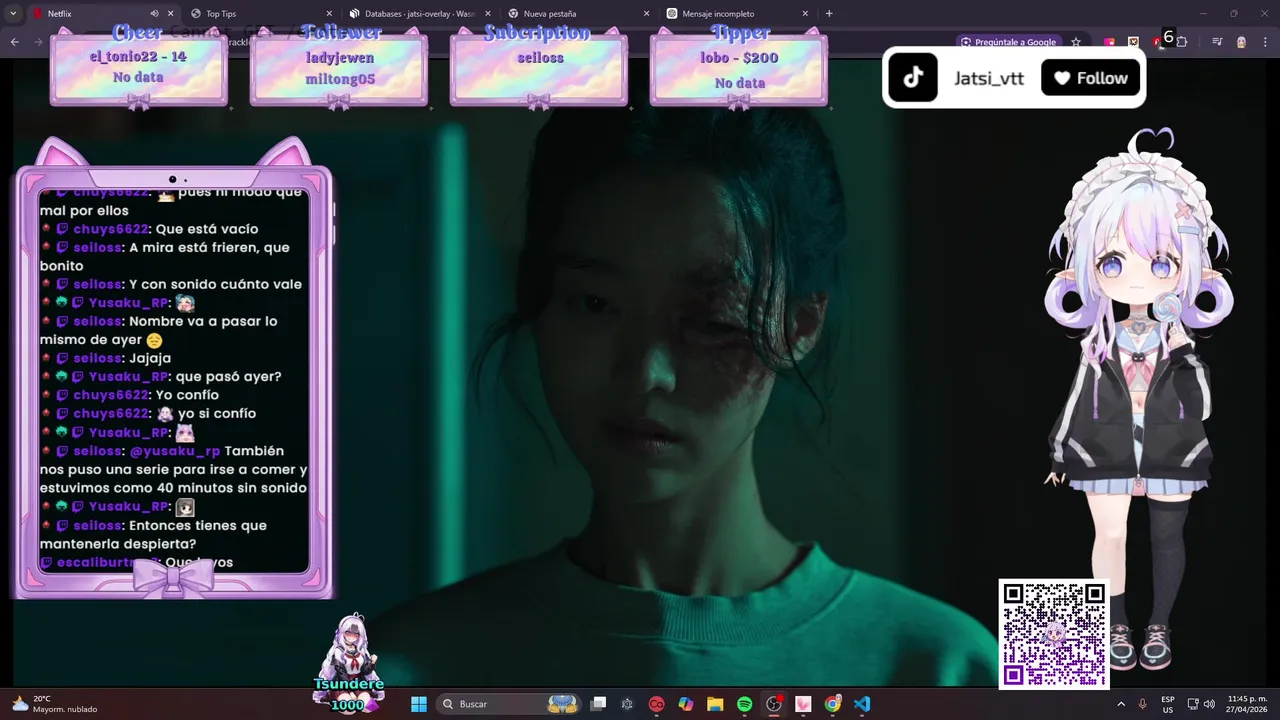
Task: Open Spotify from the taskbar
Action: (745, 704)
